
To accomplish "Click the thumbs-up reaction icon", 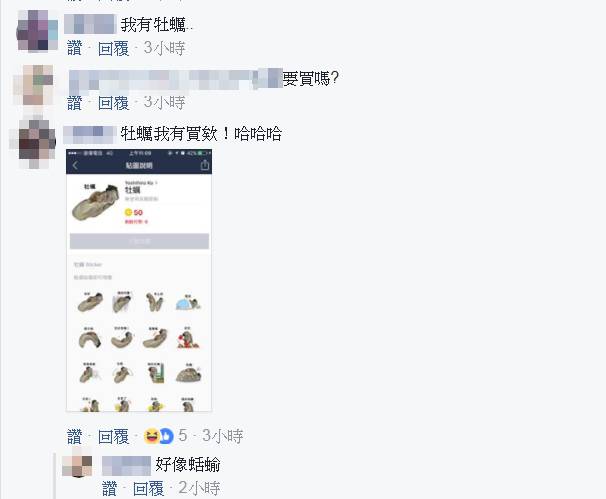I will tap(167, 436).
